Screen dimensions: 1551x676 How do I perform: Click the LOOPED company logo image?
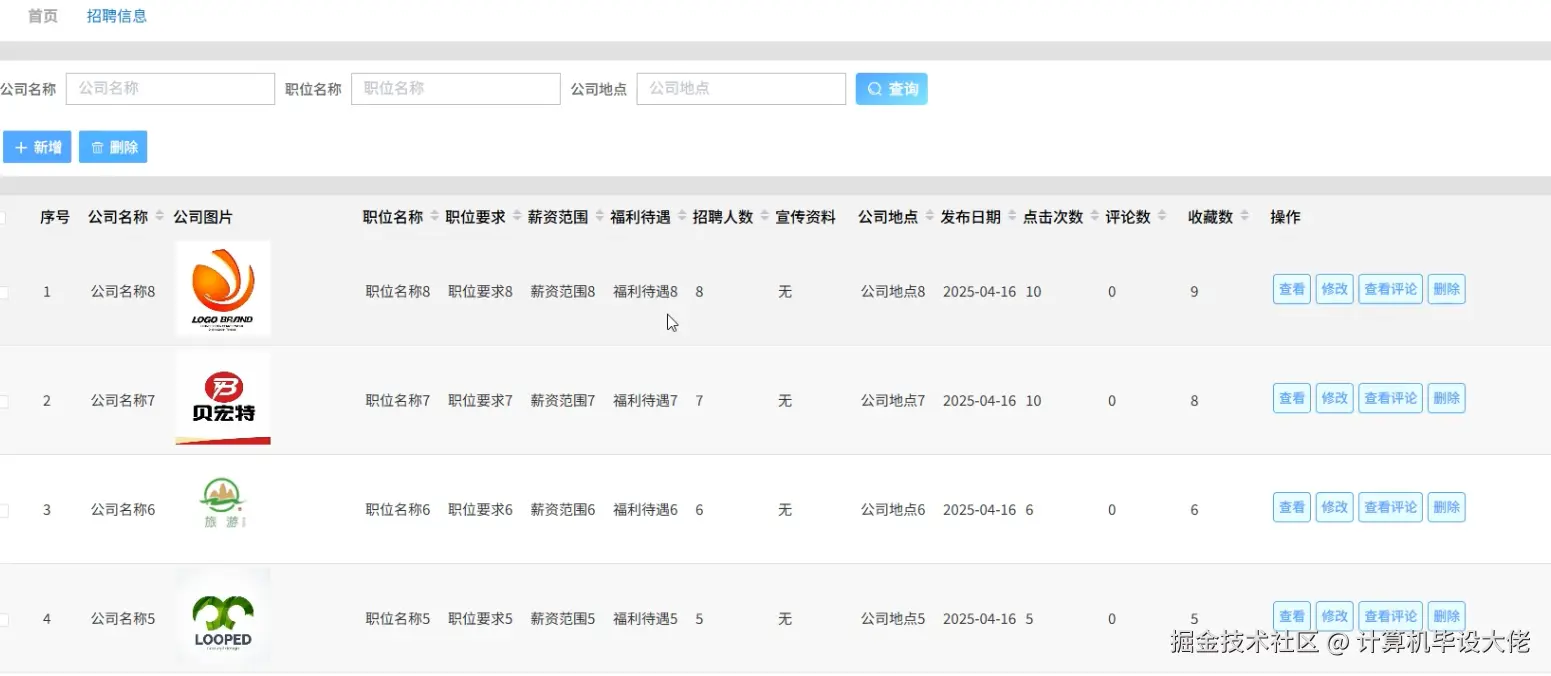tap(222, 617)
